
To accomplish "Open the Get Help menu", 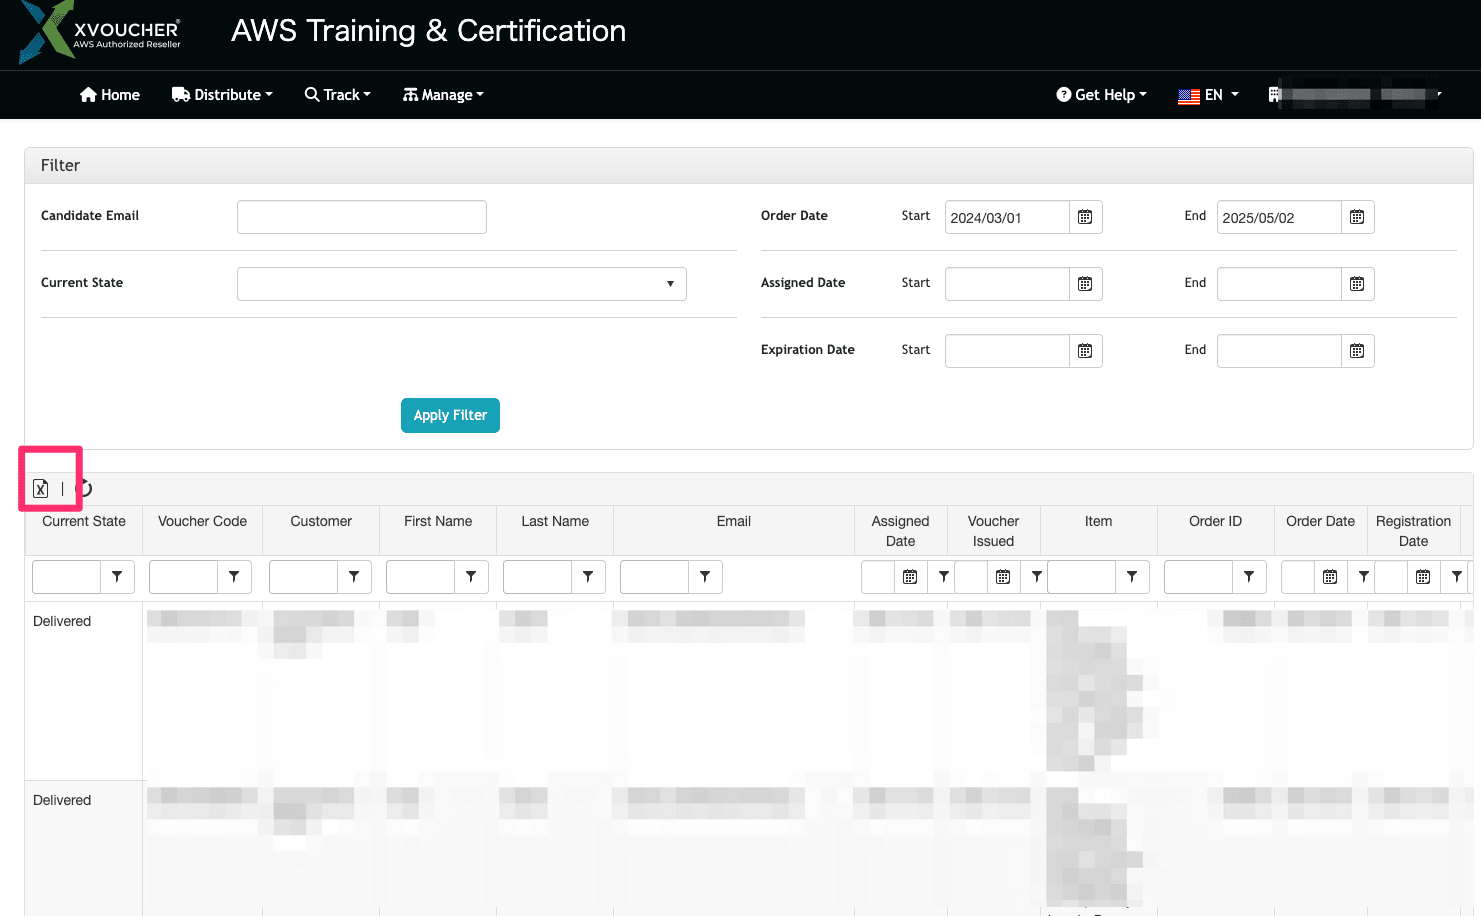I will [1101, 95].
